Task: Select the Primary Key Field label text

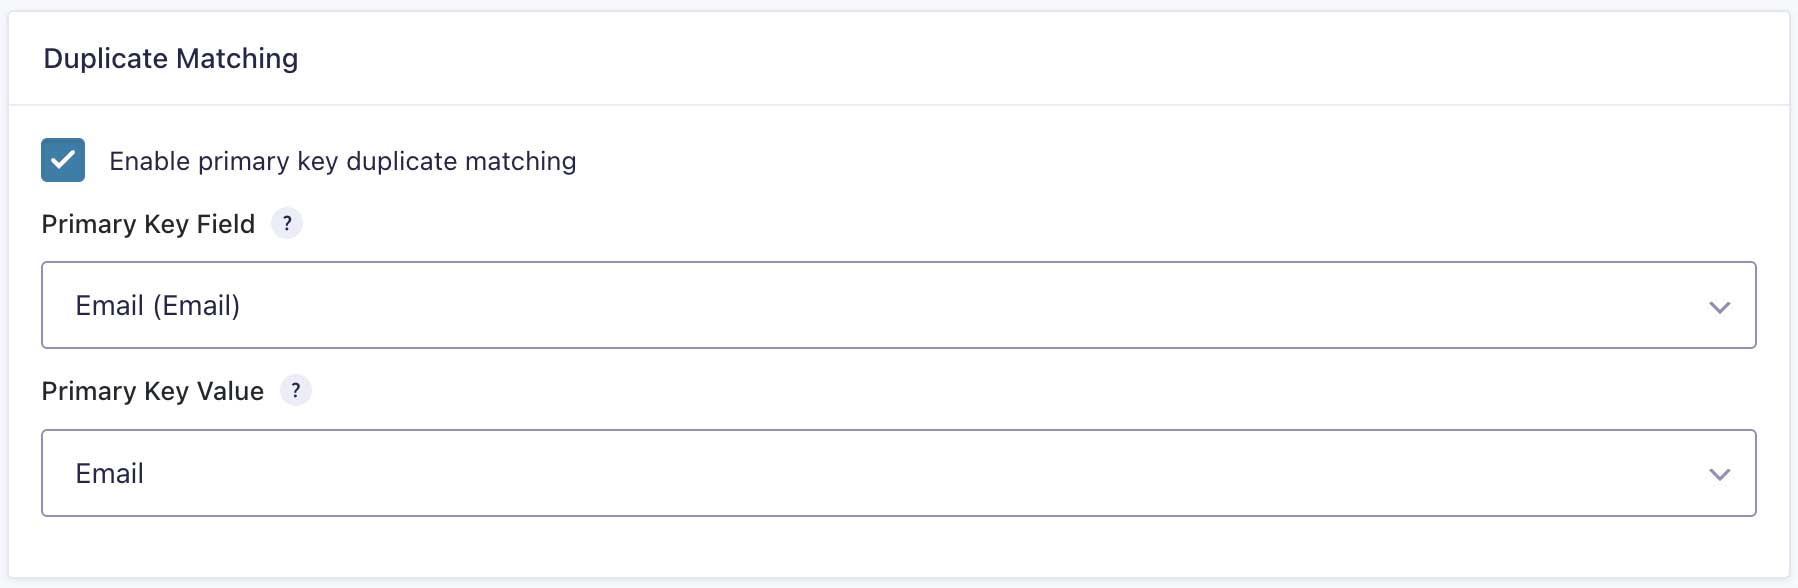Action: coord(148,224)
